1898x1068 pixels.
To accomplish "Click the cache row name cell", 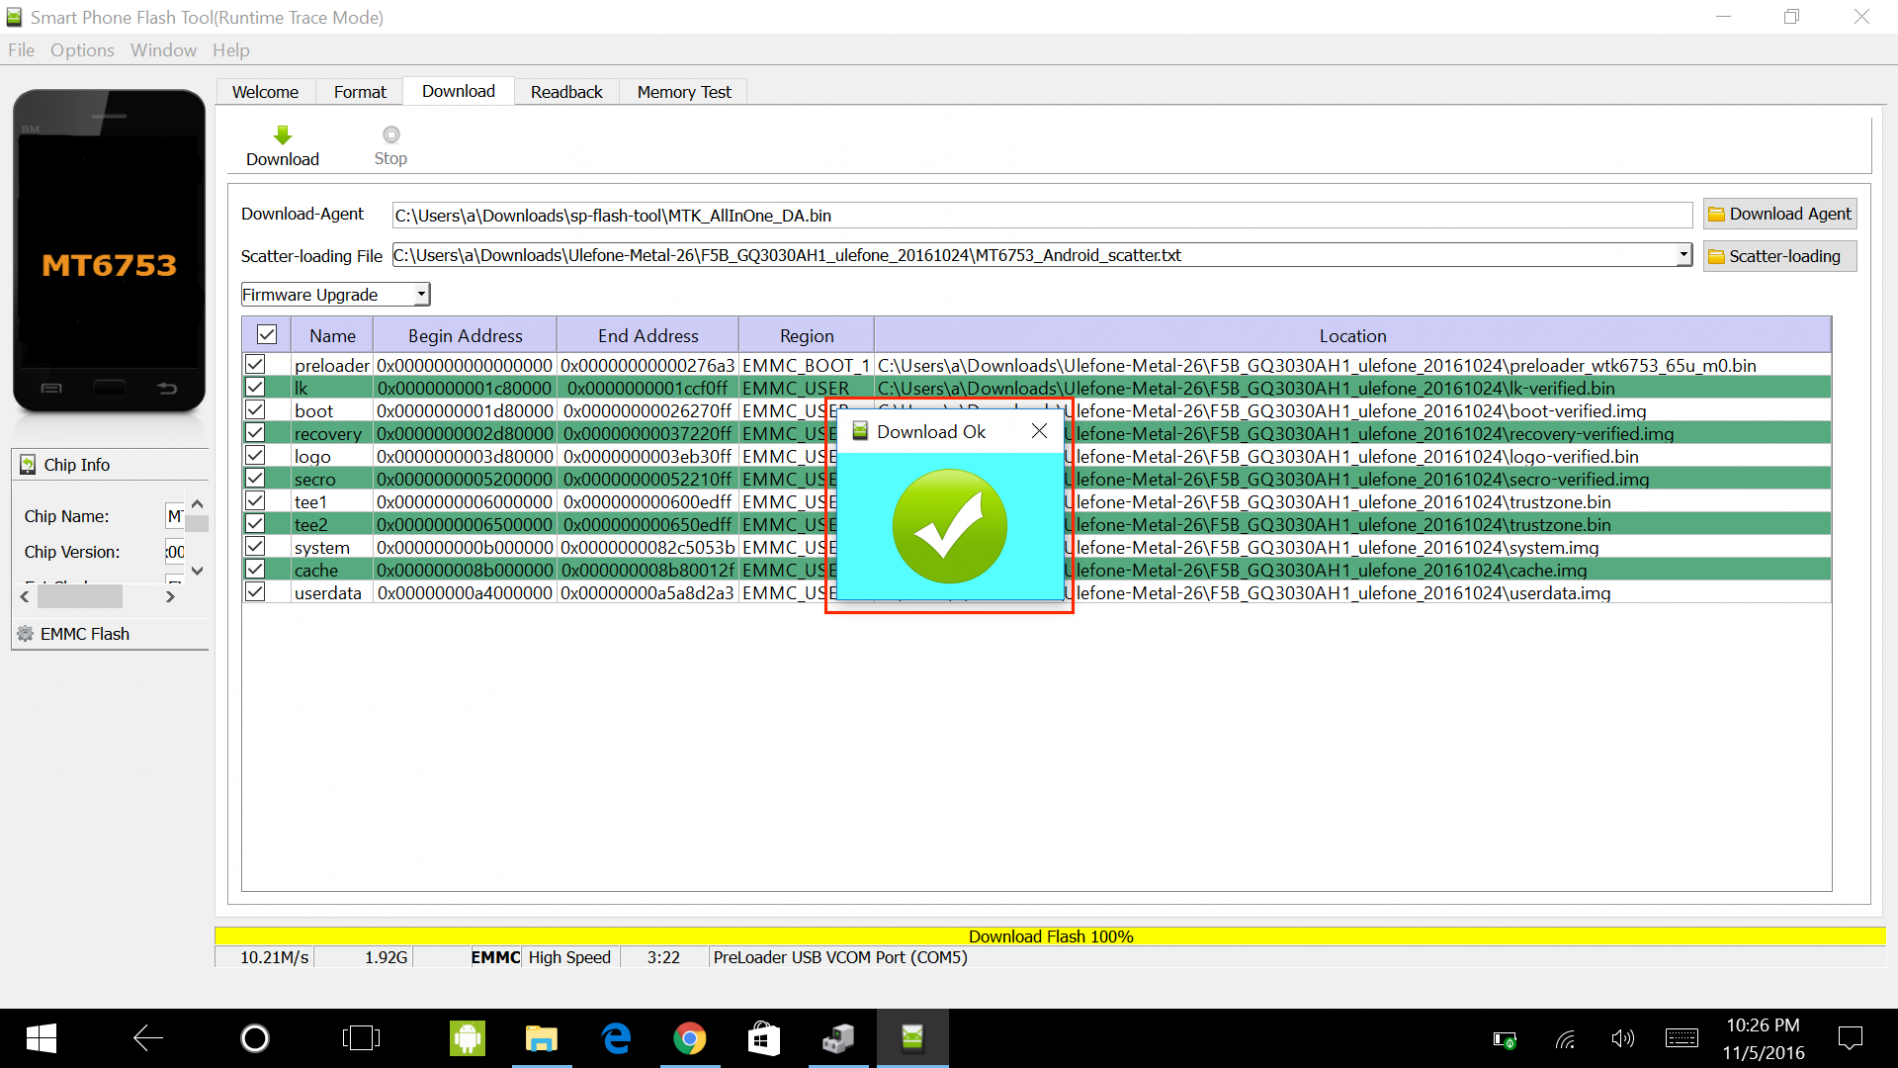I will point(331,570).
